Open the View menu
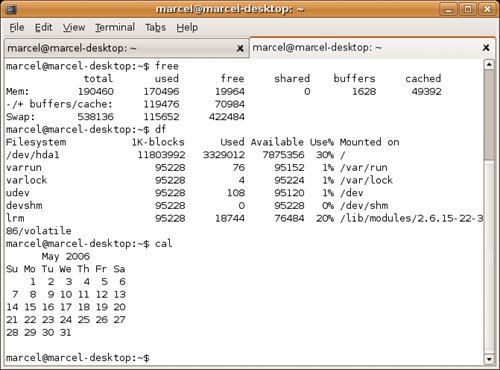This screenshot has width=500, height=370. tap(74, 27)
